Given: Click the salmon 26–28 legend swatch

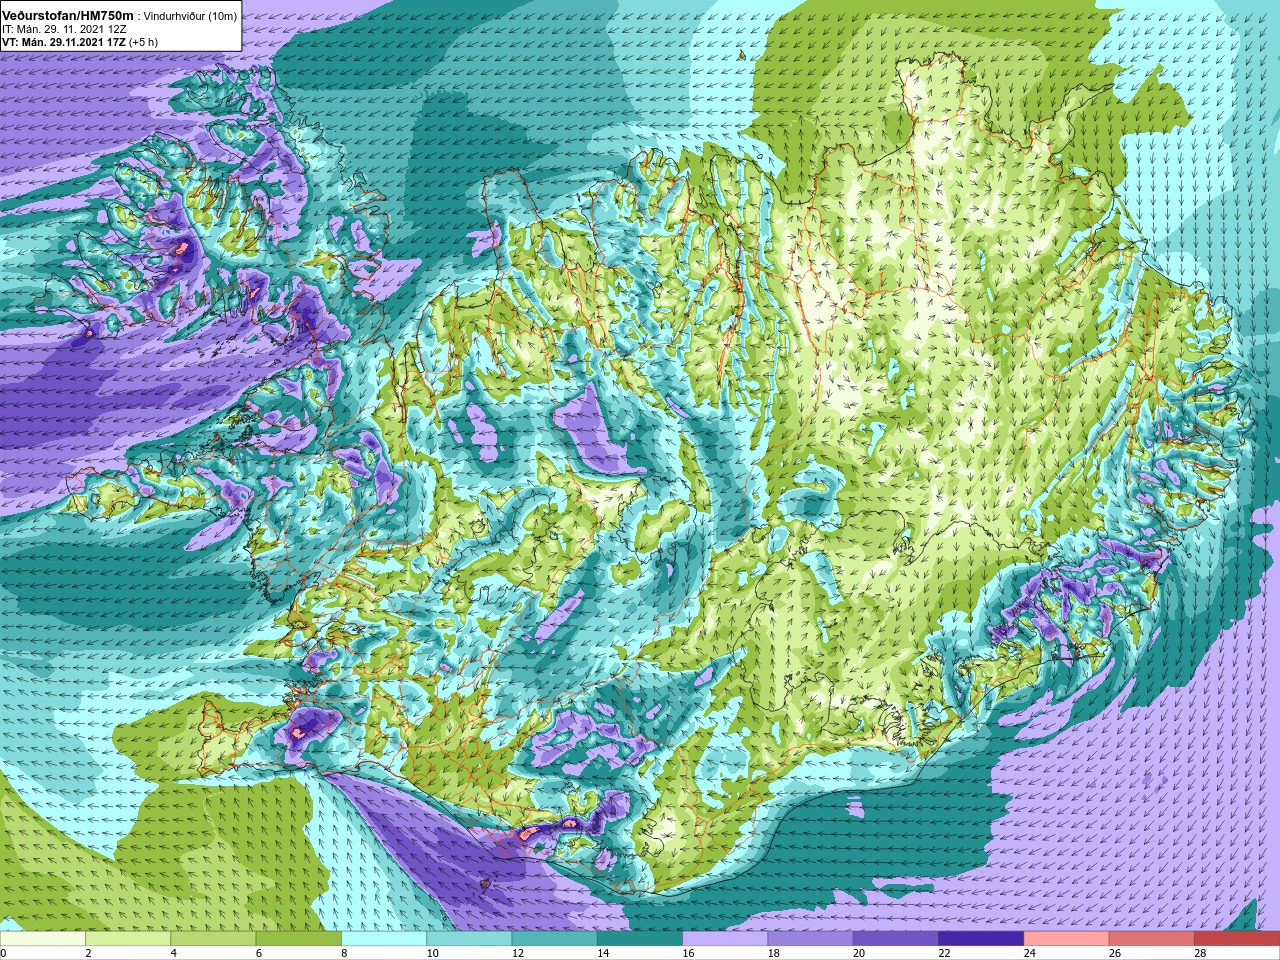Looking at the screenshot, I should (x=1152, y=939).
